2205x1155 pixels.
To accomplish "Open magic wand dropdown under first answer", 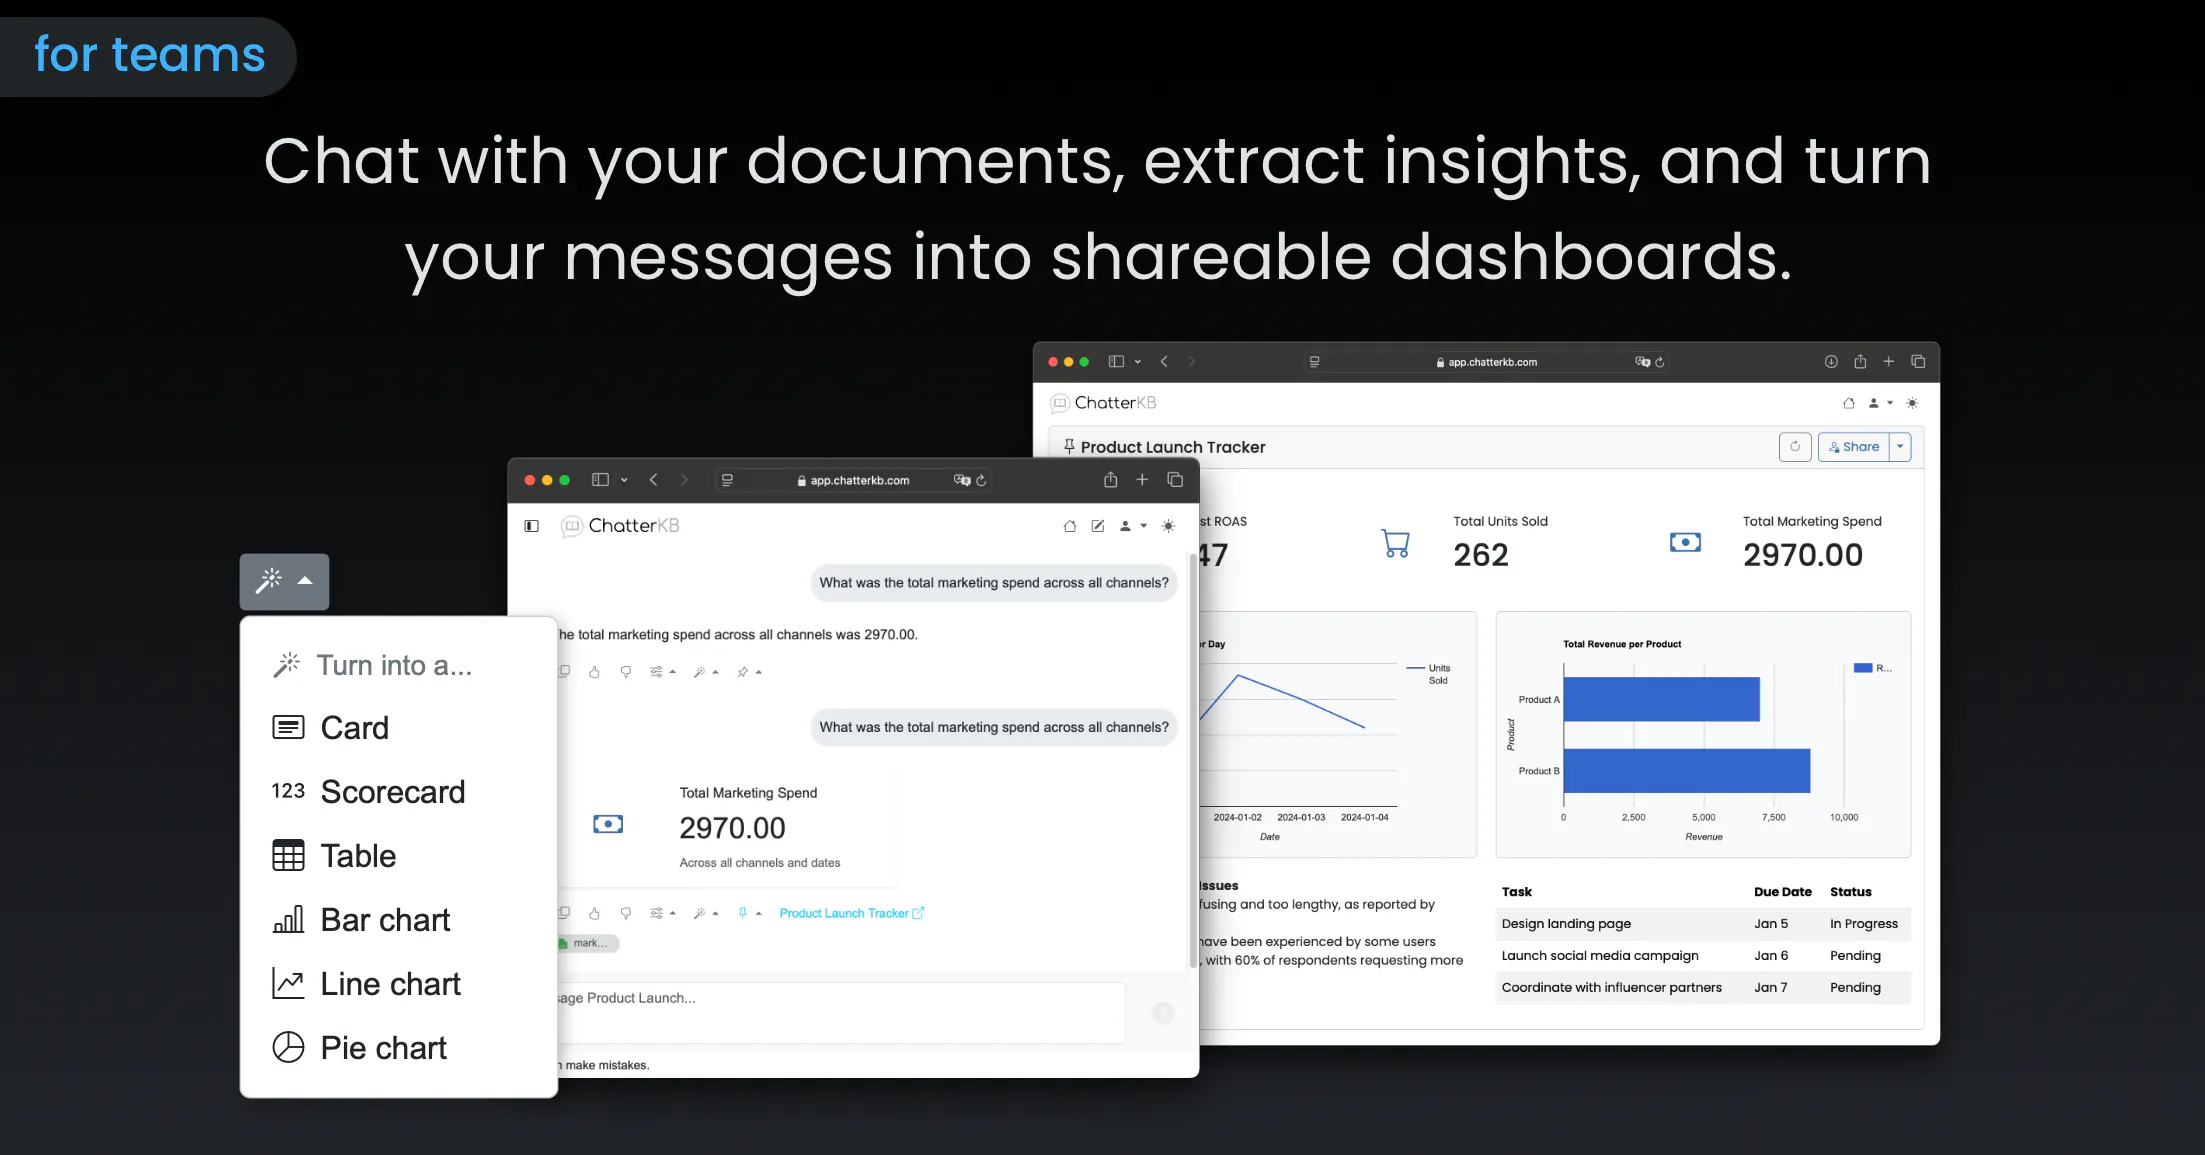I will (x=706, y=672).
